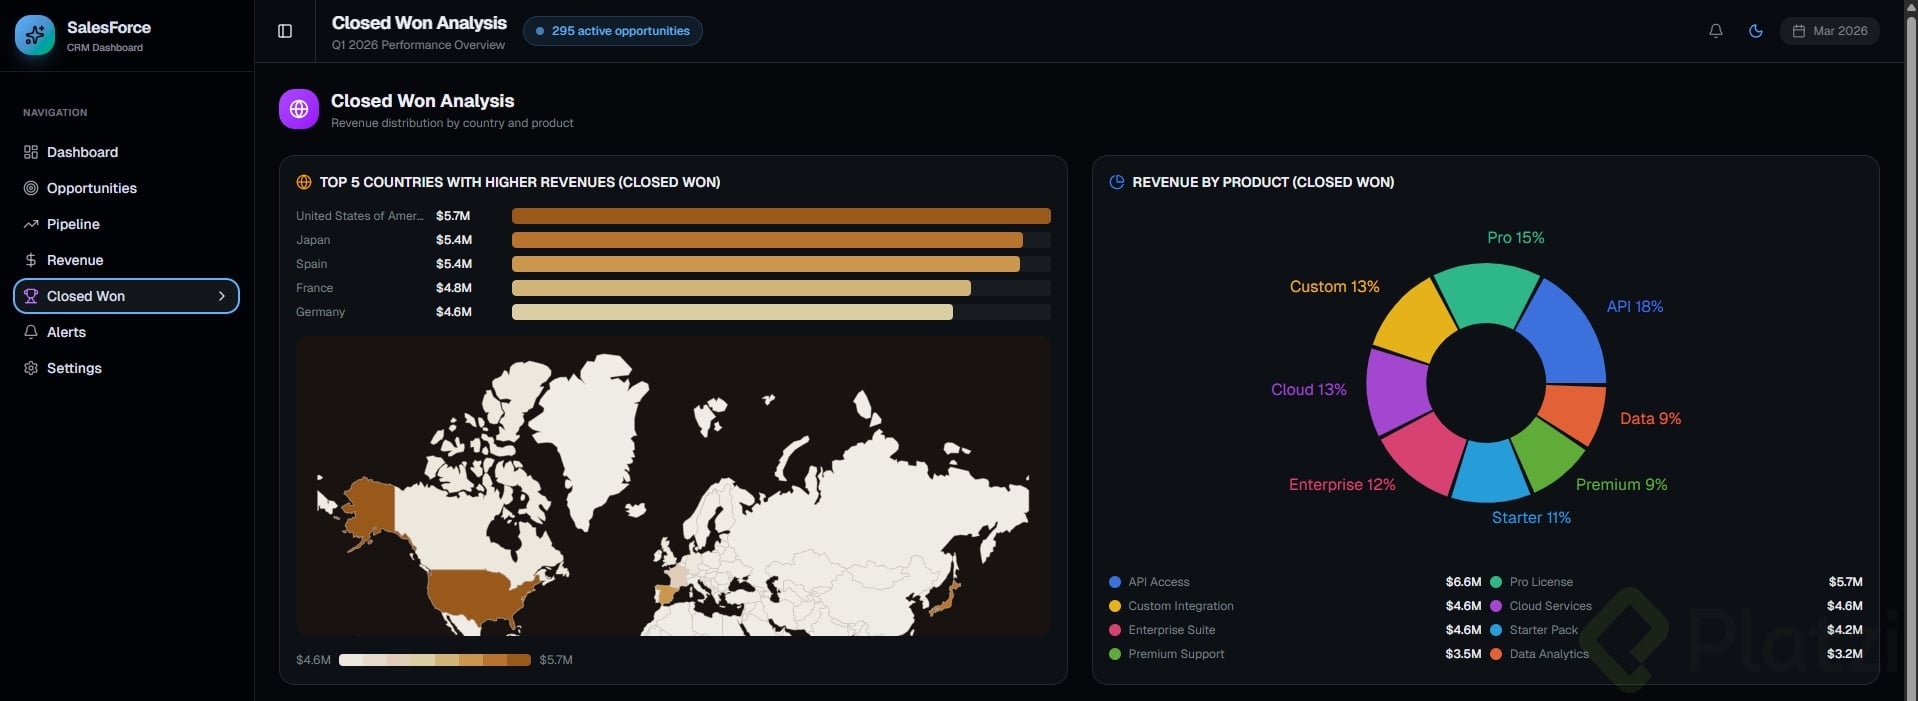1918x701 pixels.
Task: Click the SalesForce logo icon
Action: coord(35,35)
